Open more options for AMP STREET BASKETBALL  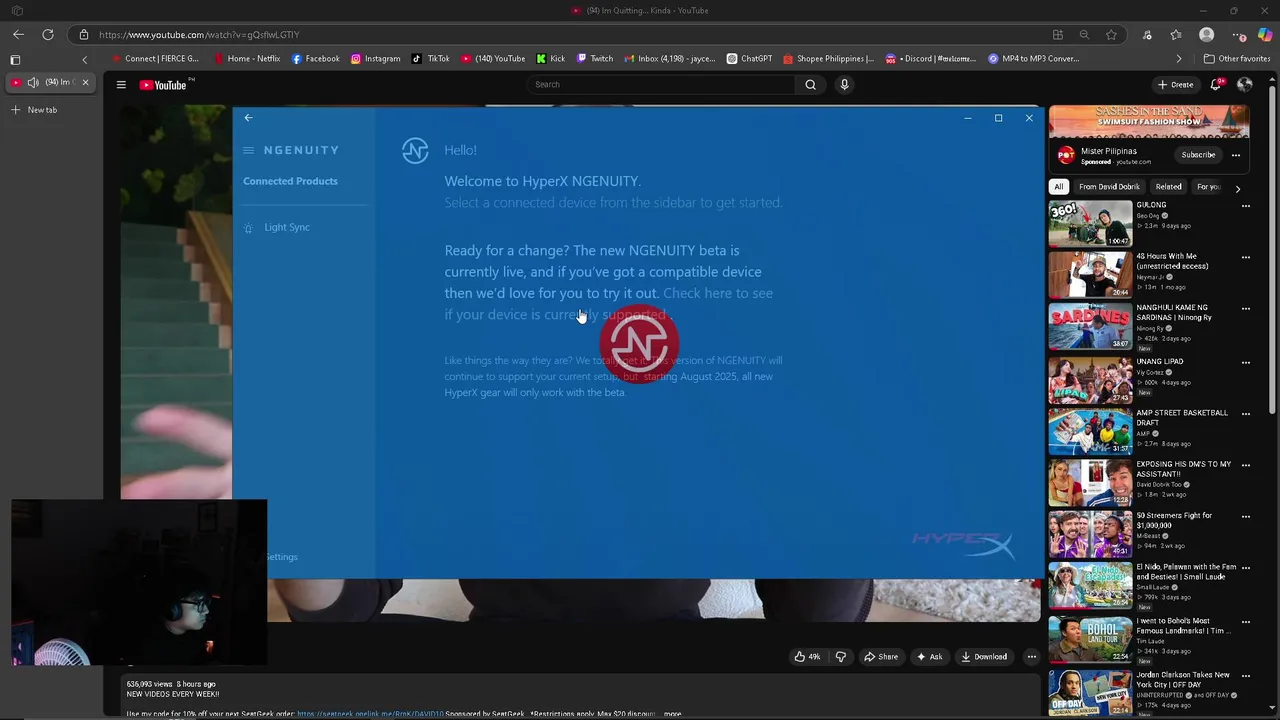pos(1245,414)
